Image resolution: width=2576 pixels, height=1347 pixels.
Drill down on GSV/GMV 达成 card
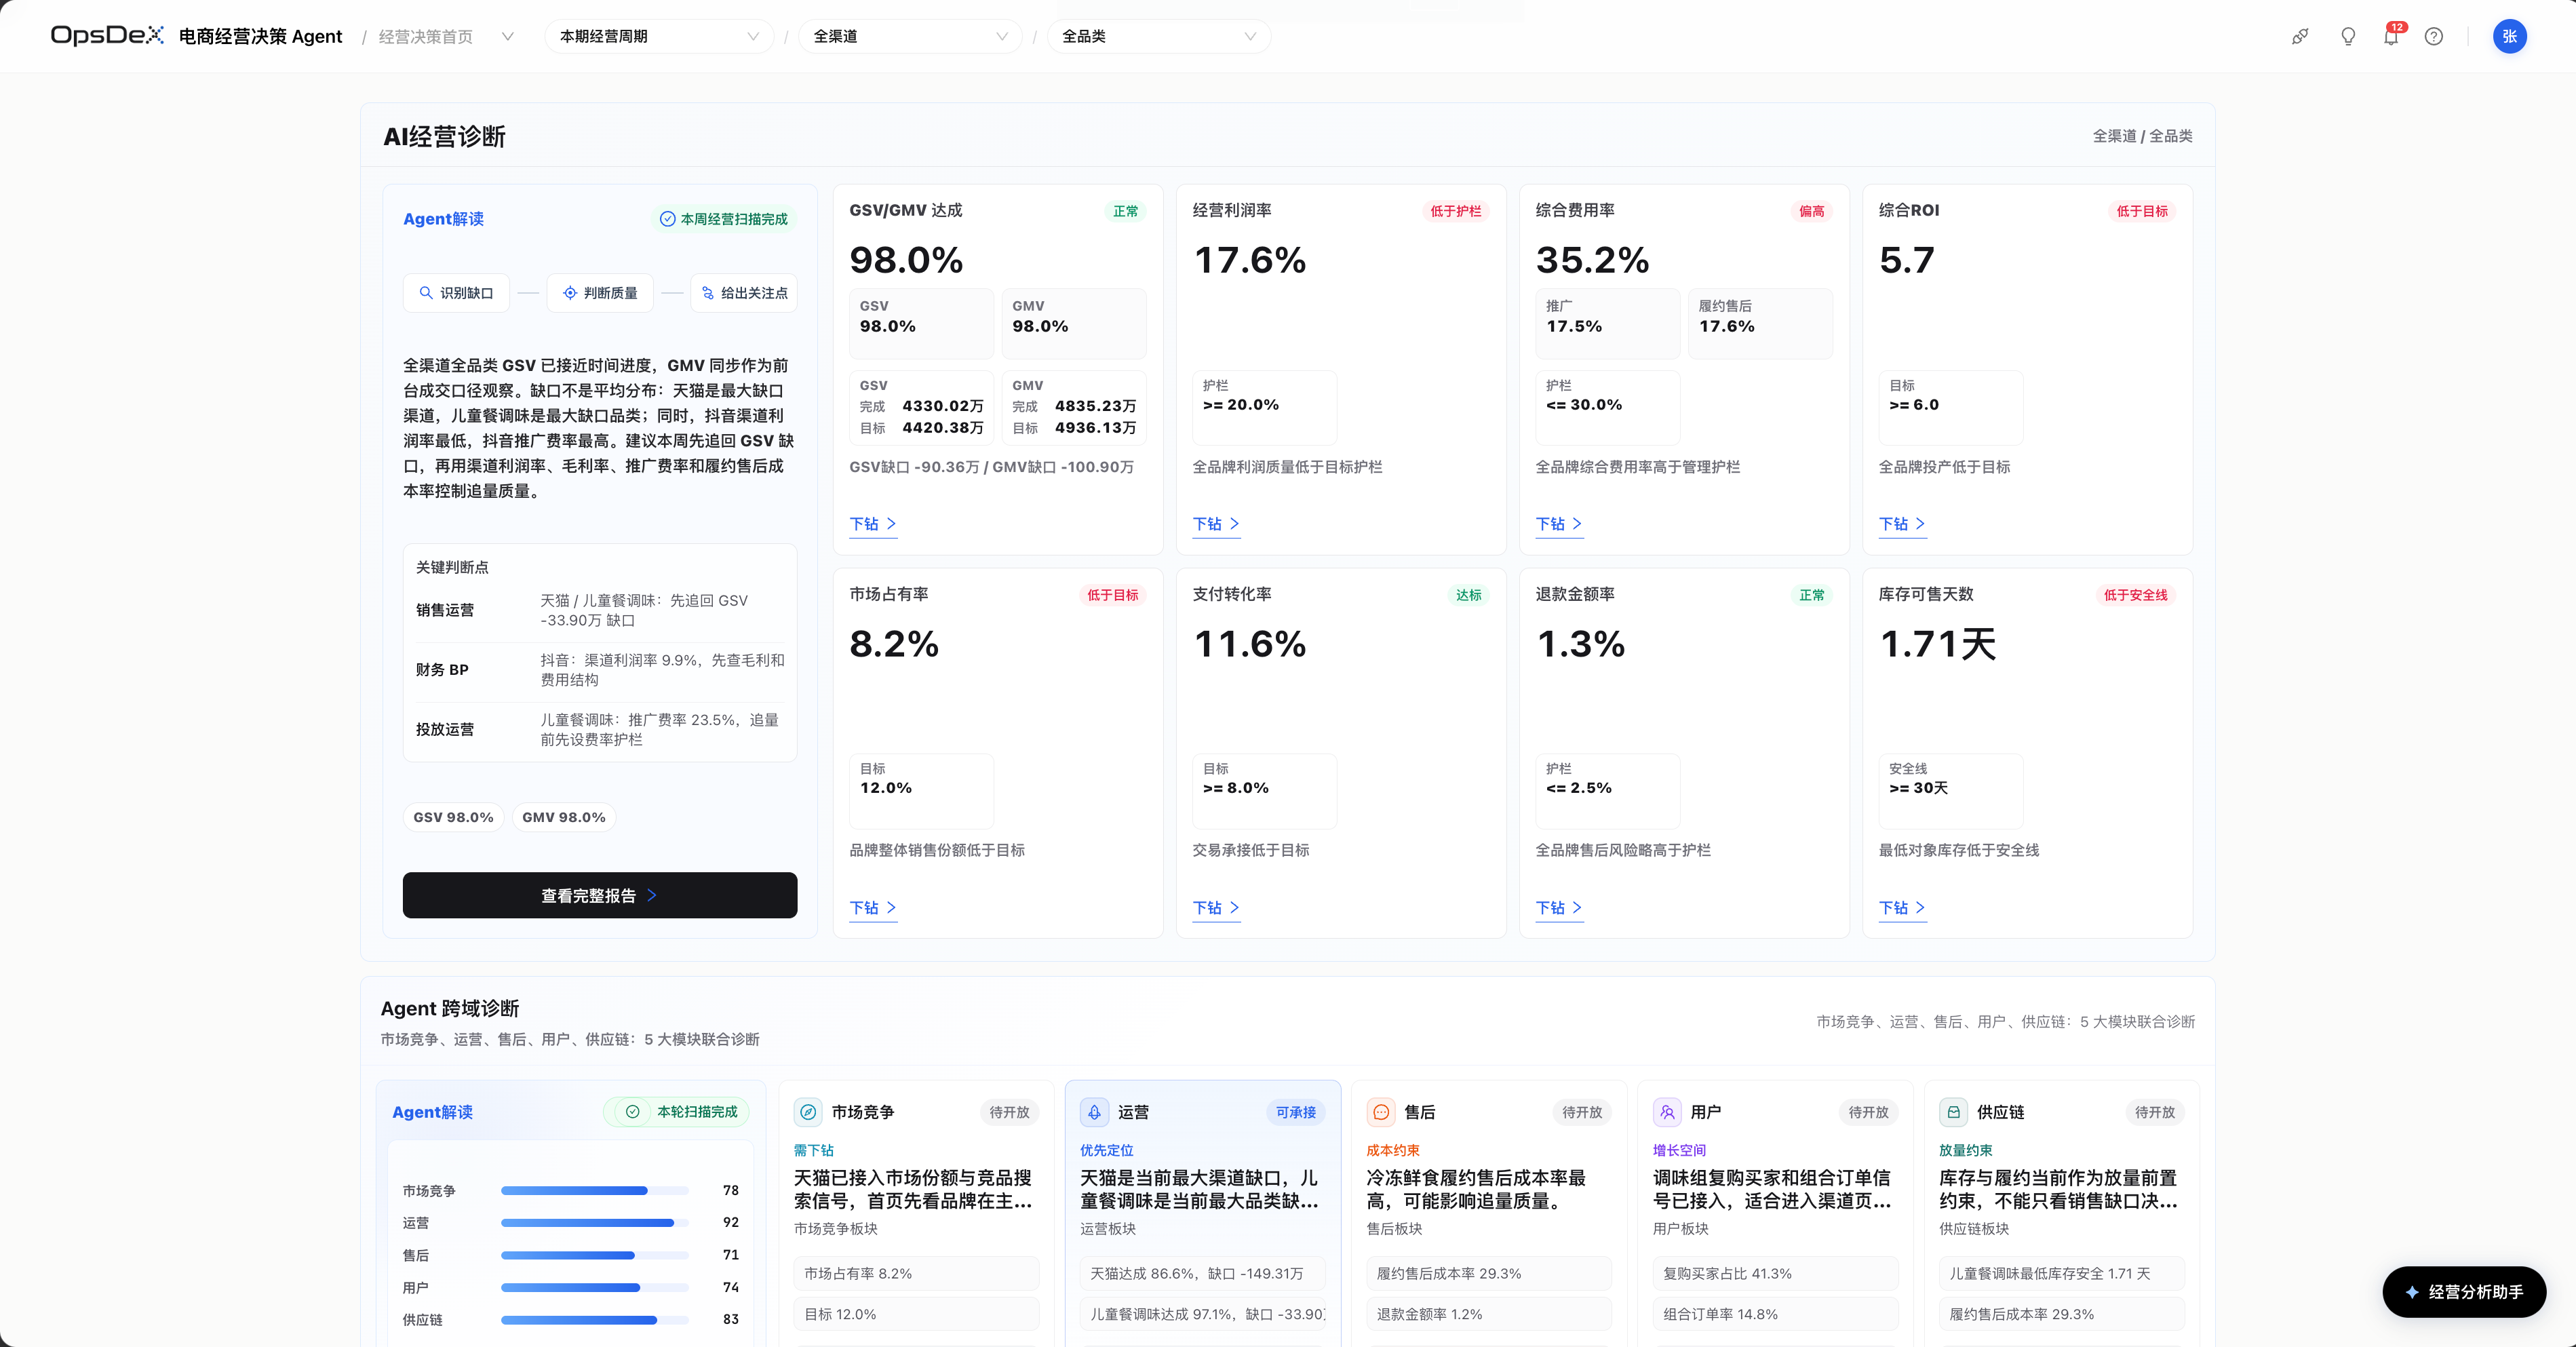pos(873,524)
